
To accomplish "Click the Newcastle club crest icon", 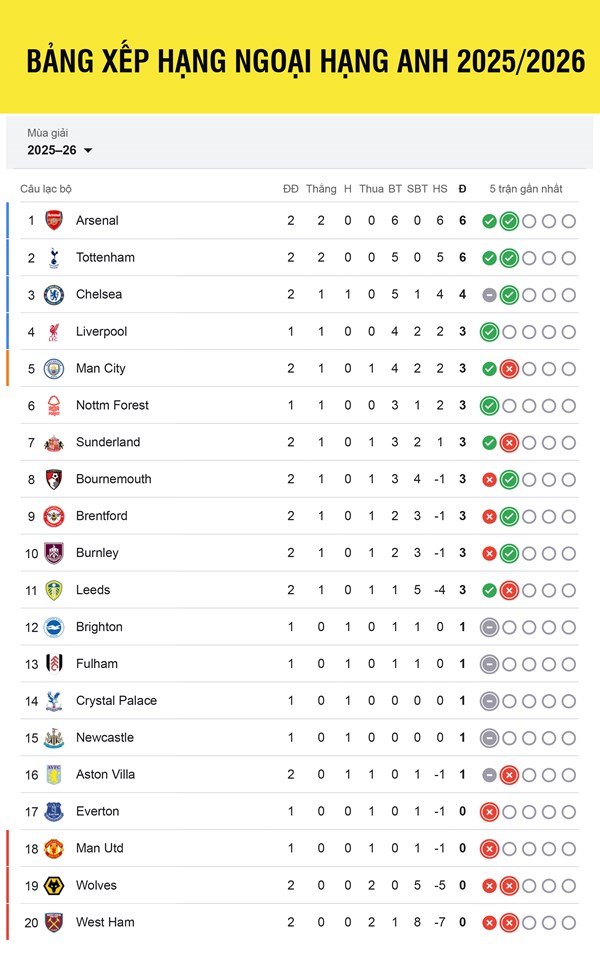I will 54,737.
